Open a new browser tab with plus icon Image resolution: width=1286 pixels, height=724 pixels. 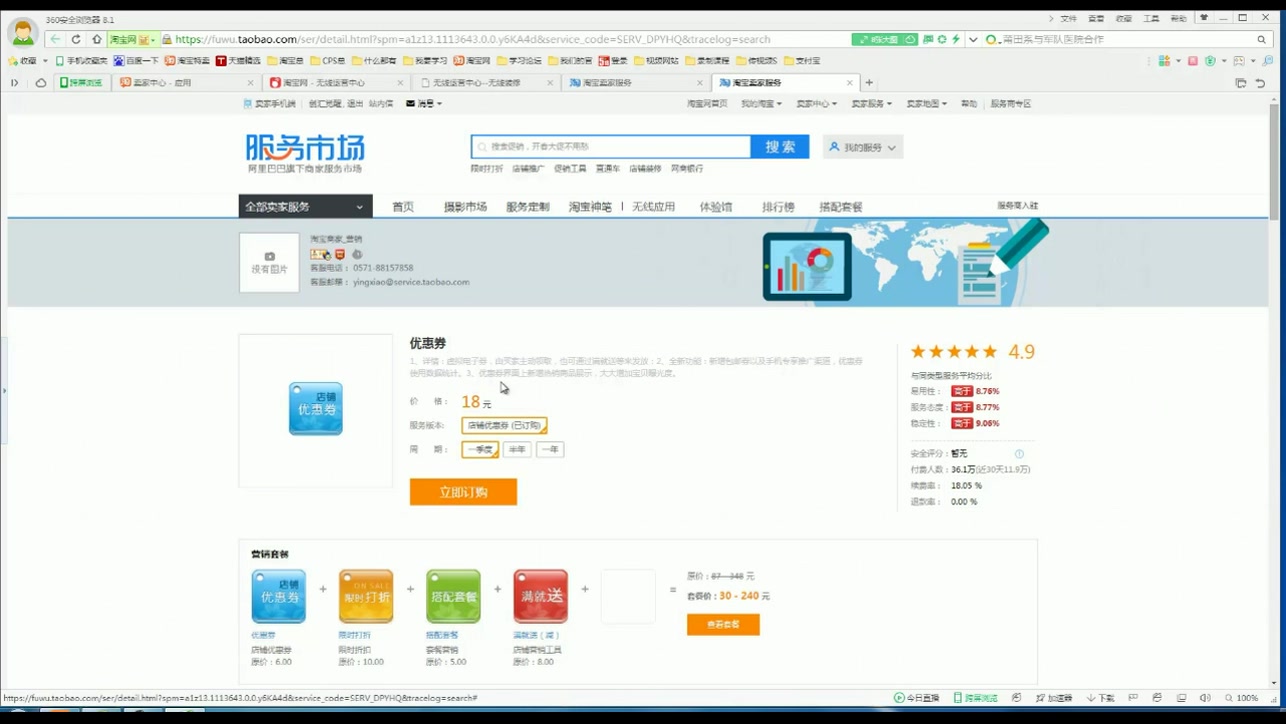pos(869,82)
